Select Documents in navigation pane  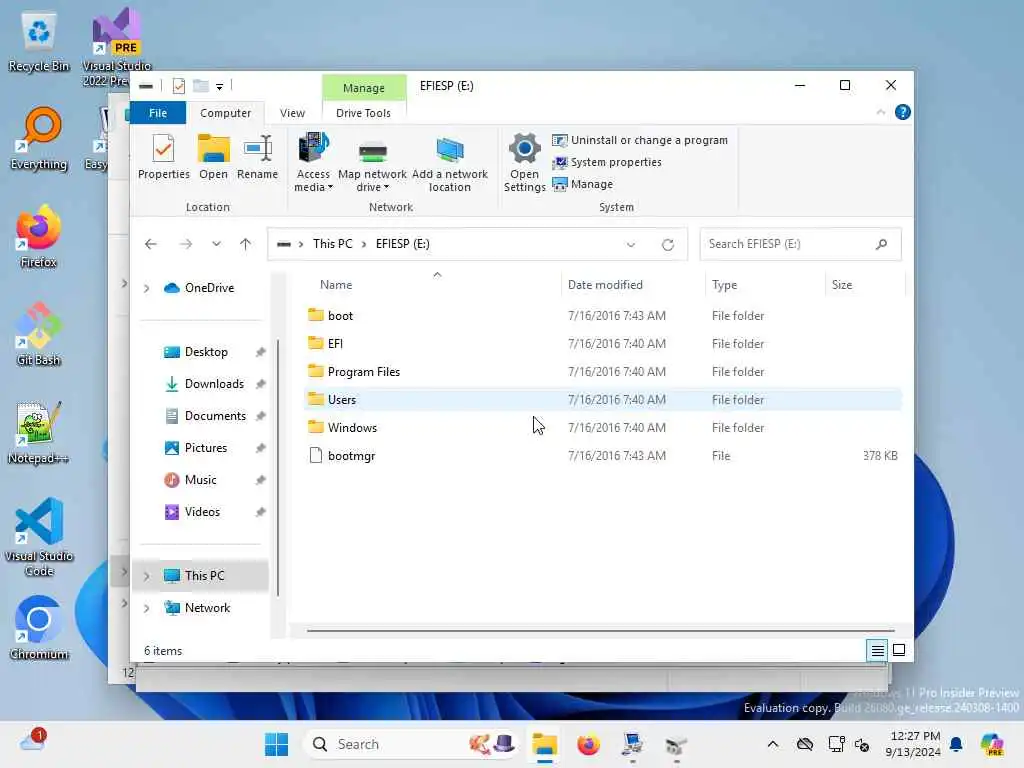point(205,416)
